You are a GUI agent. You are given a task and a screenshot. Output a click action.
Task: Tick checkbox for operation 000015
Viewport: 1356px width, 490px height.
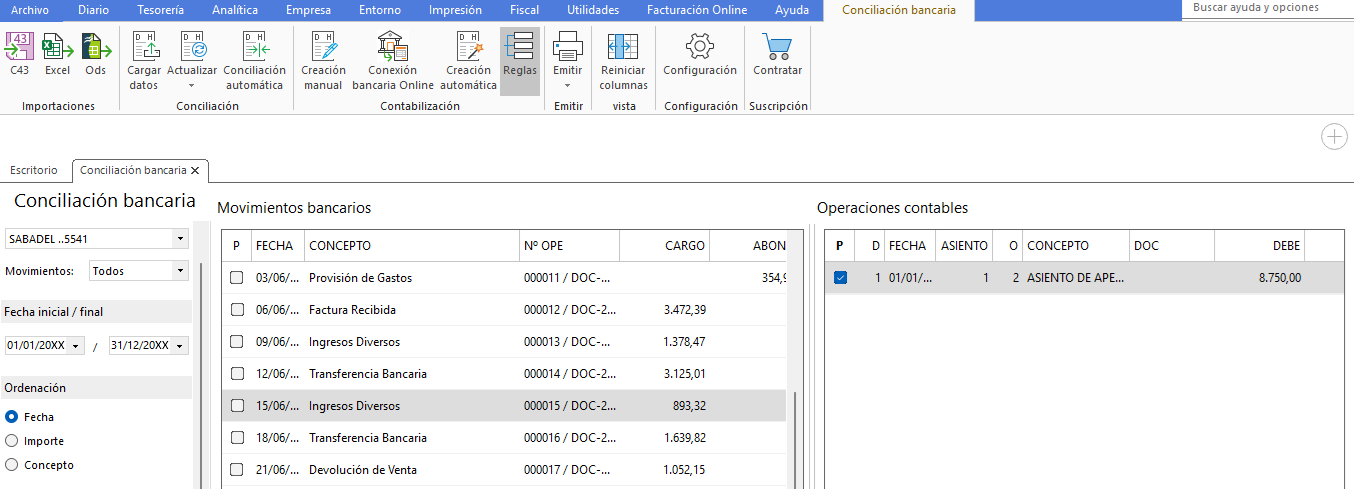[237, 406]
